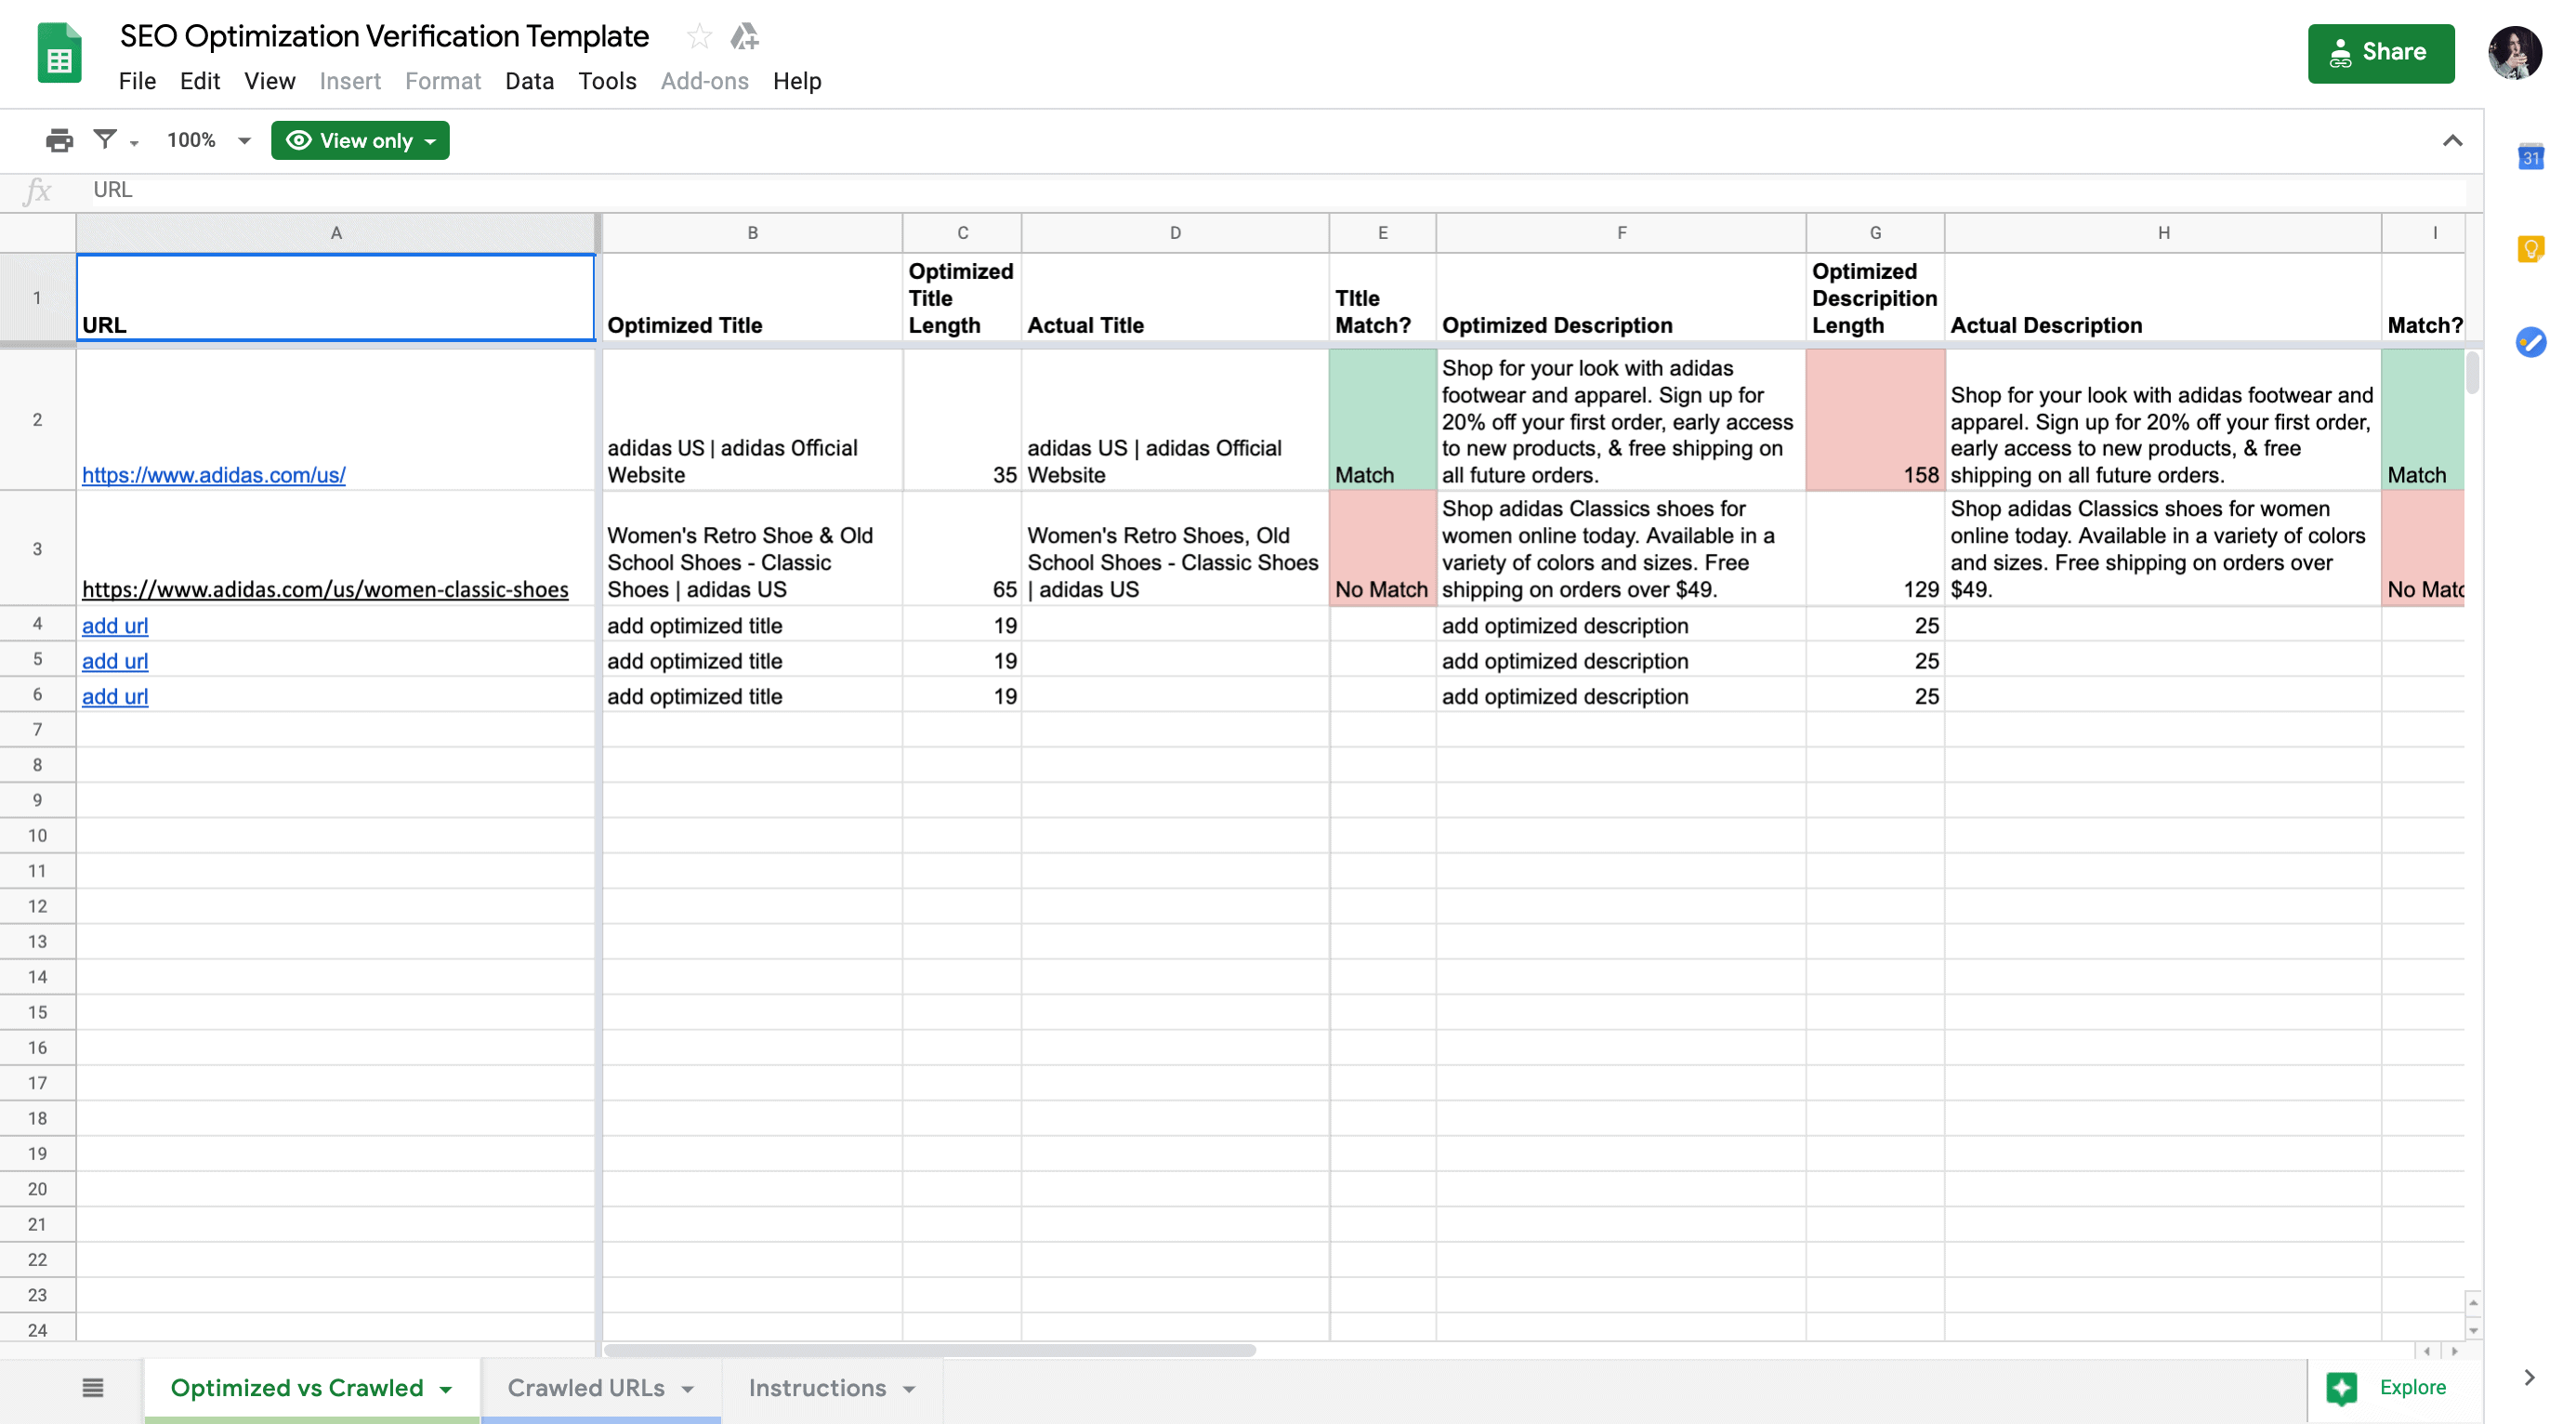The width and height of the screenshot is (2576, 1424).
Task: Select the cell showing 129
Action: [1875, 548]
